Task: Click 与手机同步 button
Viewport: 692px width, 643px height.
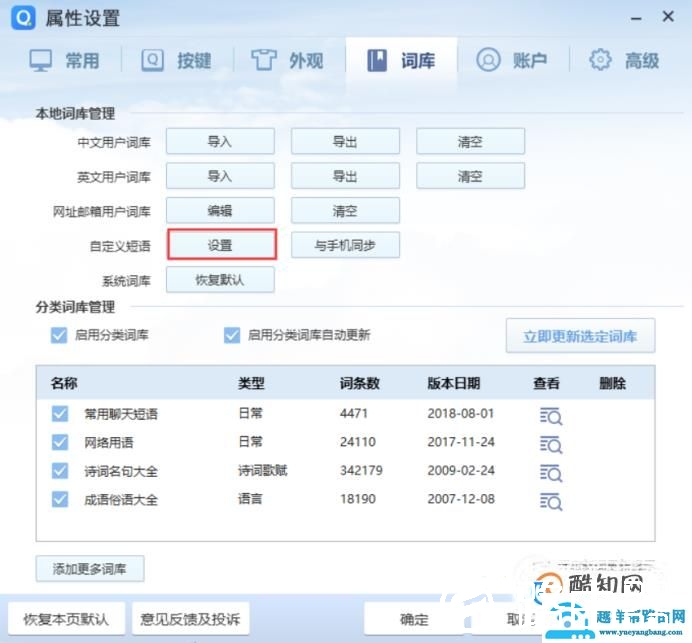Action: 345,245
